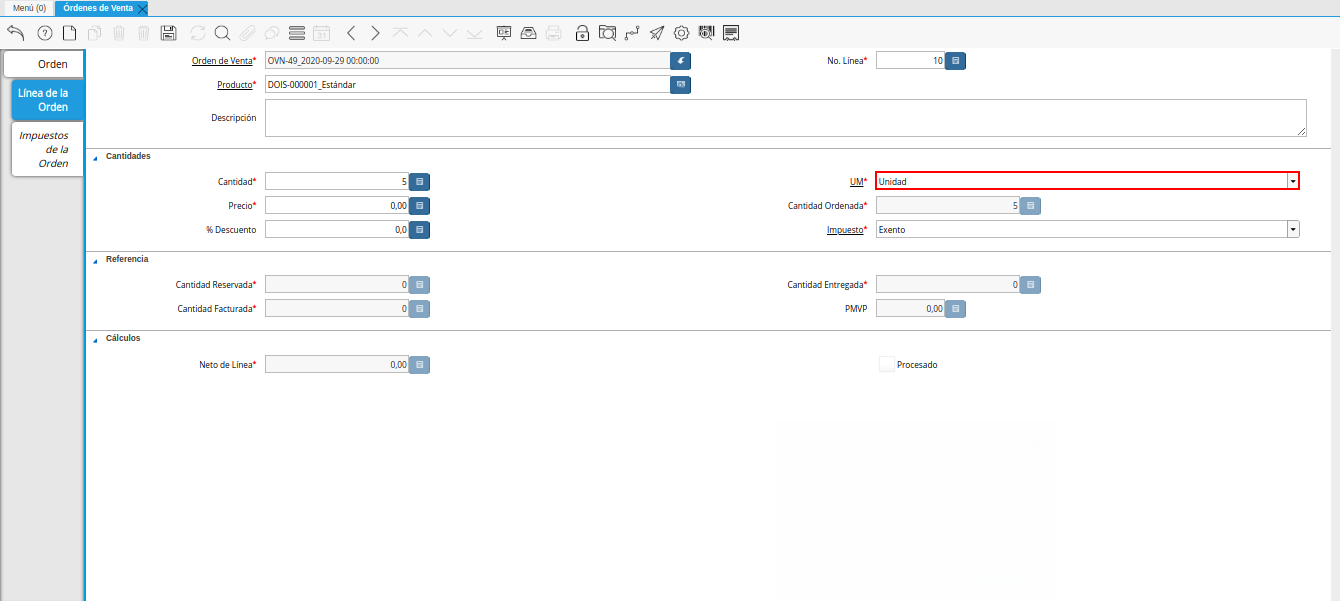This screenshot has width=1340, height=601.
Task: Click the workflow nodes icon
Action: point(632,33)
